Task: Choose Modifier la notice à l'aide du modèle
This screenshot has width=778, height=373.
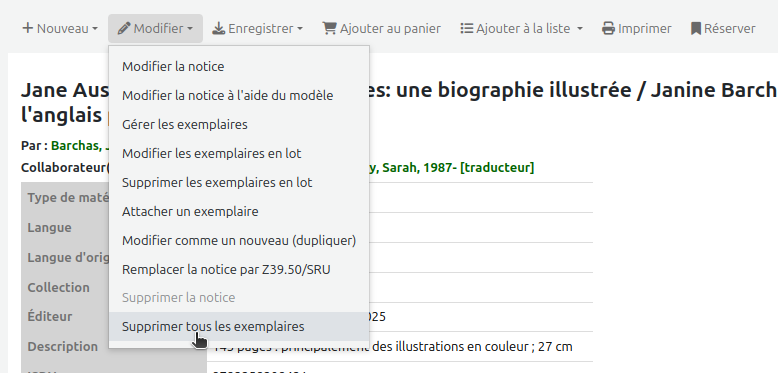Action: point(239,95)
